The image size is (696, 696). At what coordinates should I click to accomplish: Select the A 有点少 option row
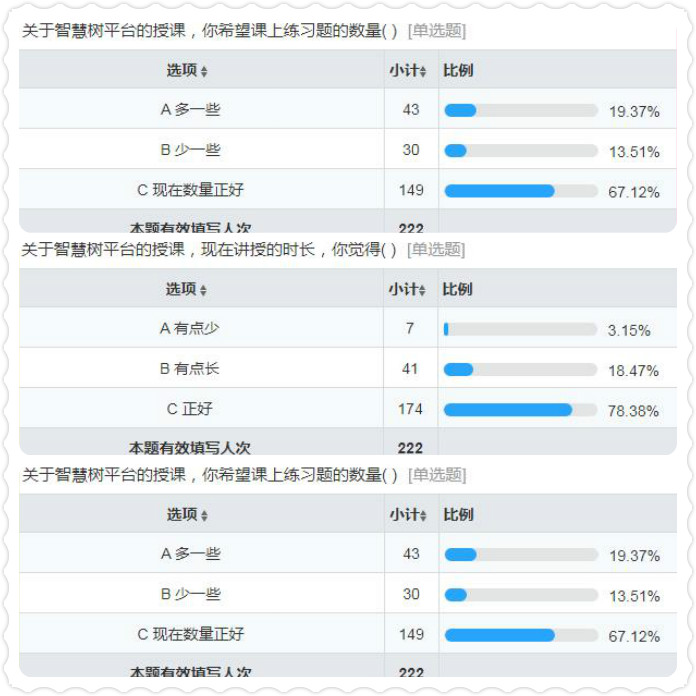point(189,329)
